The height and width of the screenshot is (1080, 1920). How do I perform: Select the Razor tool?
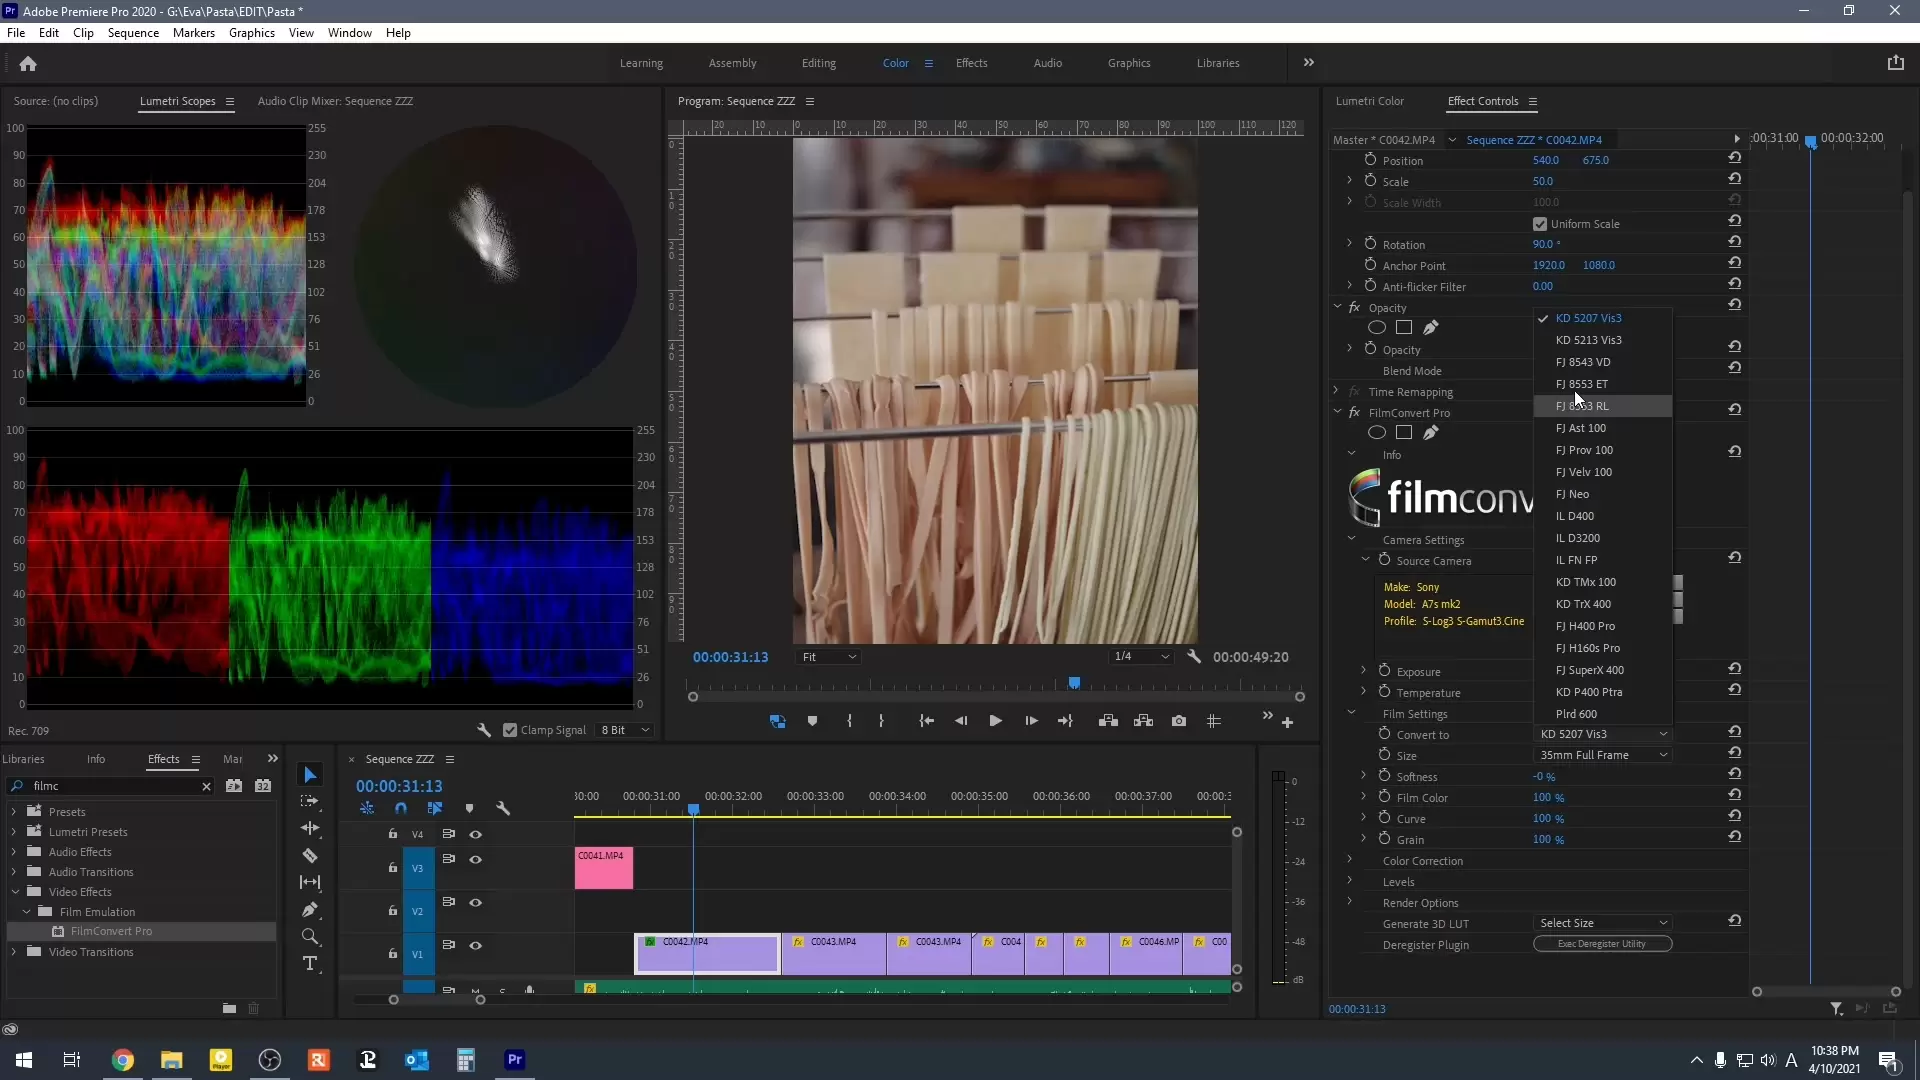click(310, 856)
